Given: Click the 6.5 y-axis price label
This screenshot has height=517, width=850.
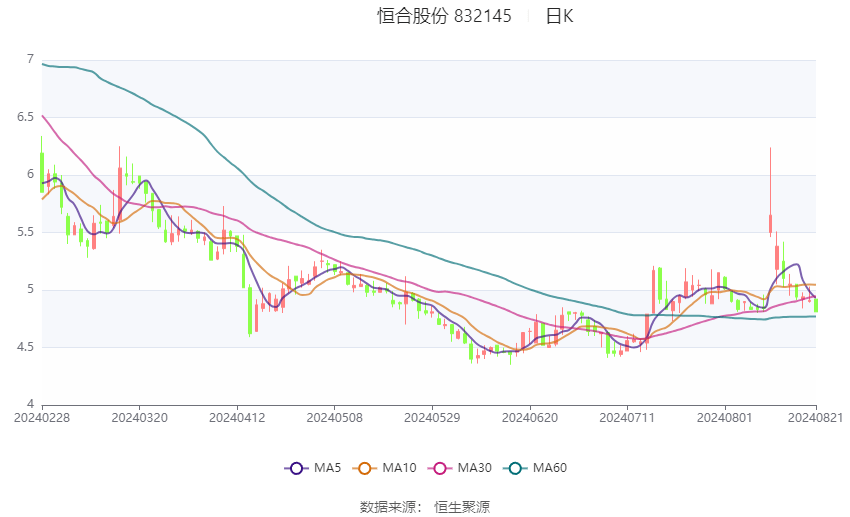Looking at the screenshot, I should pos(25,117).
